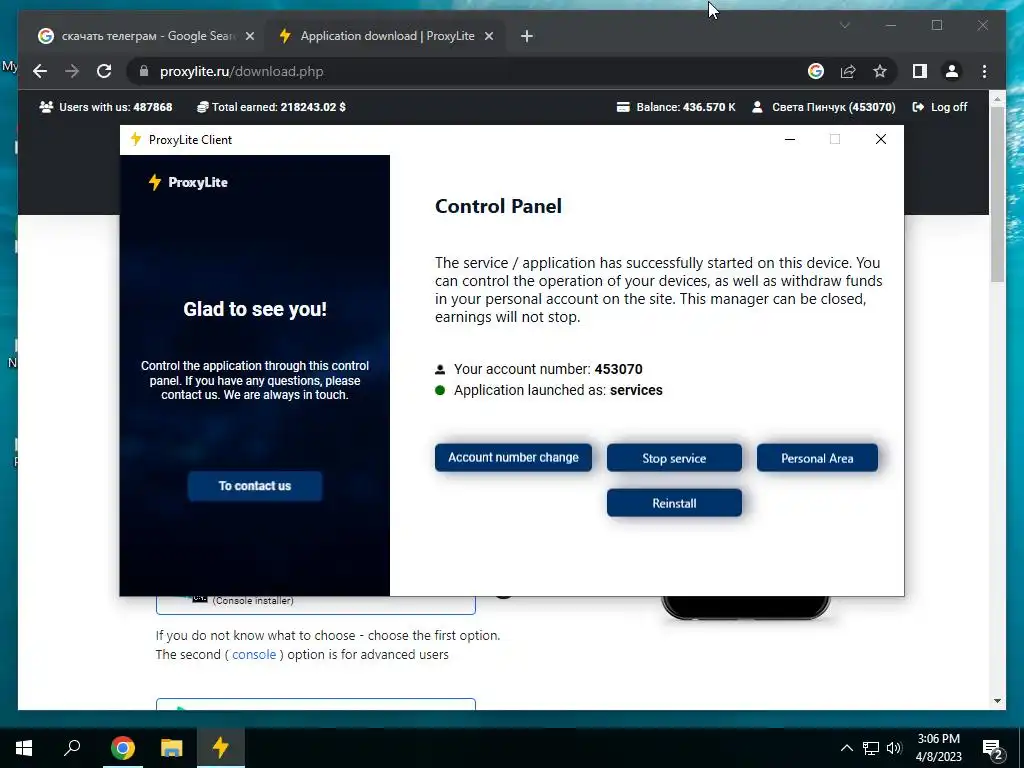Open the notification center icon
Screen dimensions: 1024x768
tap(992, 748)
